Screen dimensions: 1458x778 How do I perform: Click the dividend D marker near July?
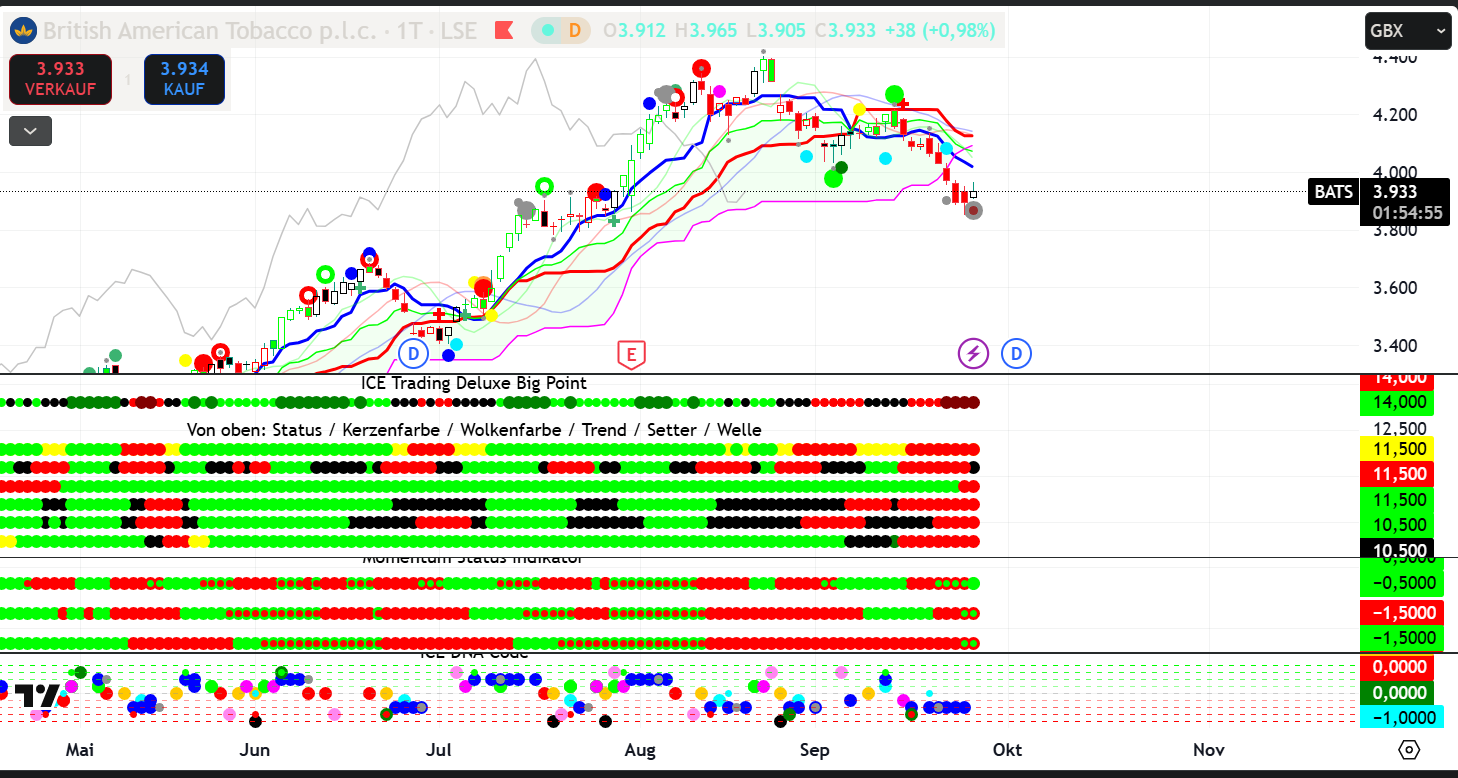[413, 353]
